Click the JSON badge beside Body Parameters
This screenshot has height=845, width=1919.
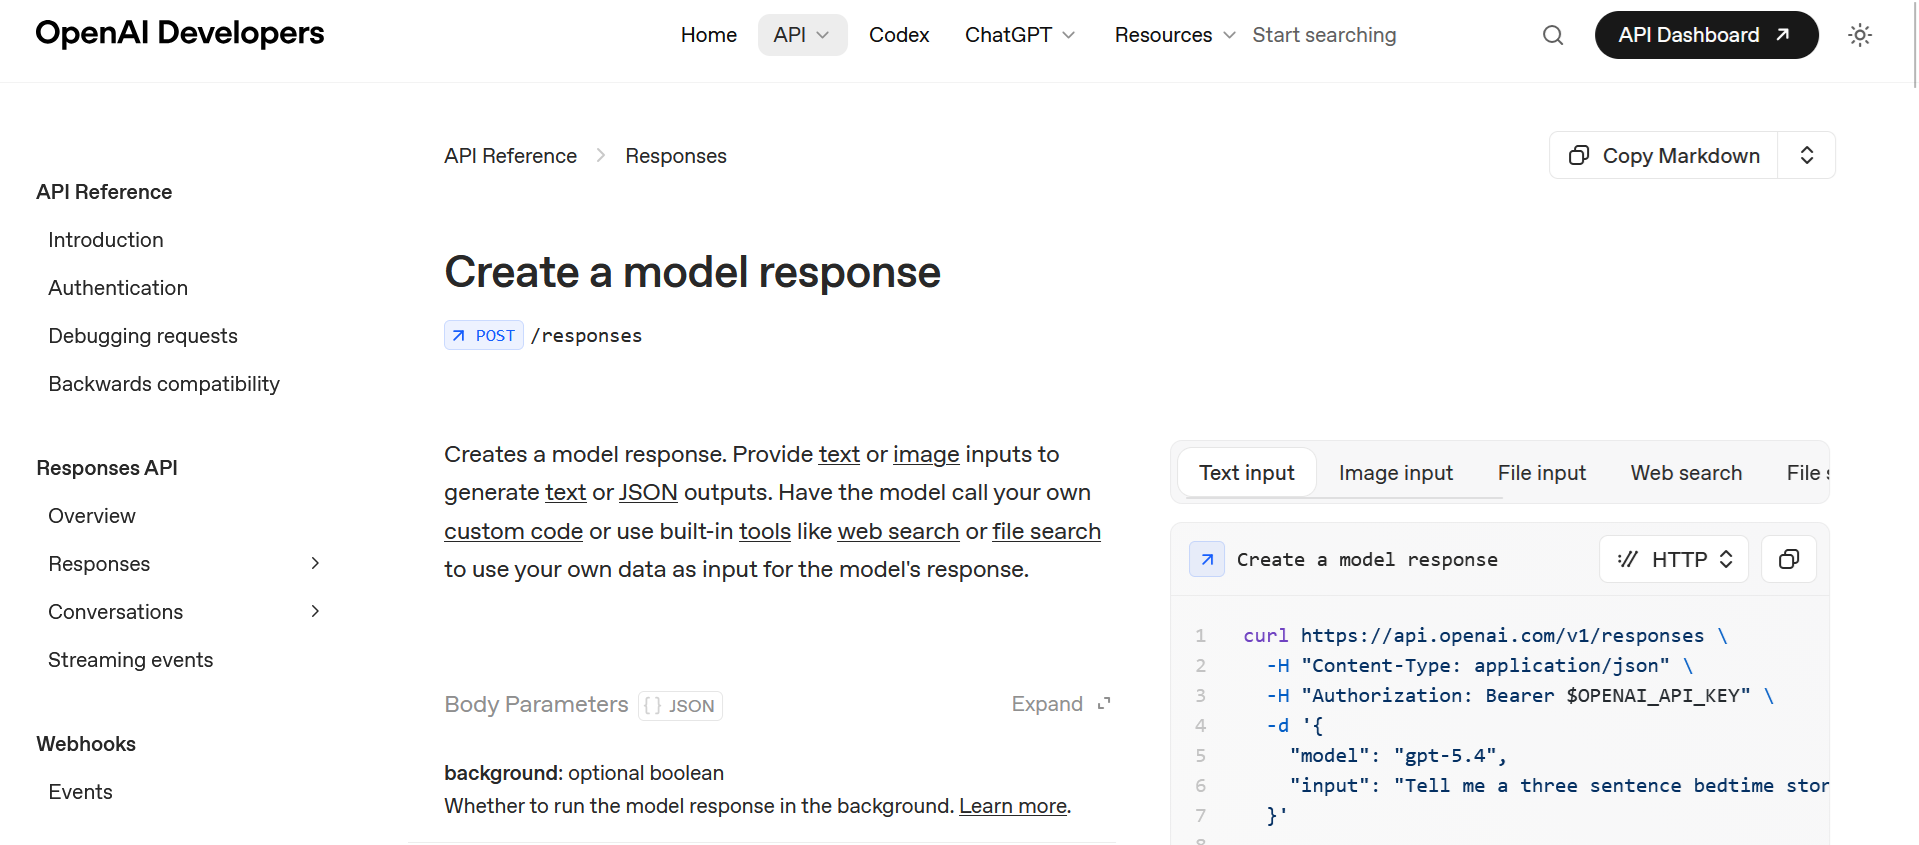pyautogui.click(x=680, y=705)
